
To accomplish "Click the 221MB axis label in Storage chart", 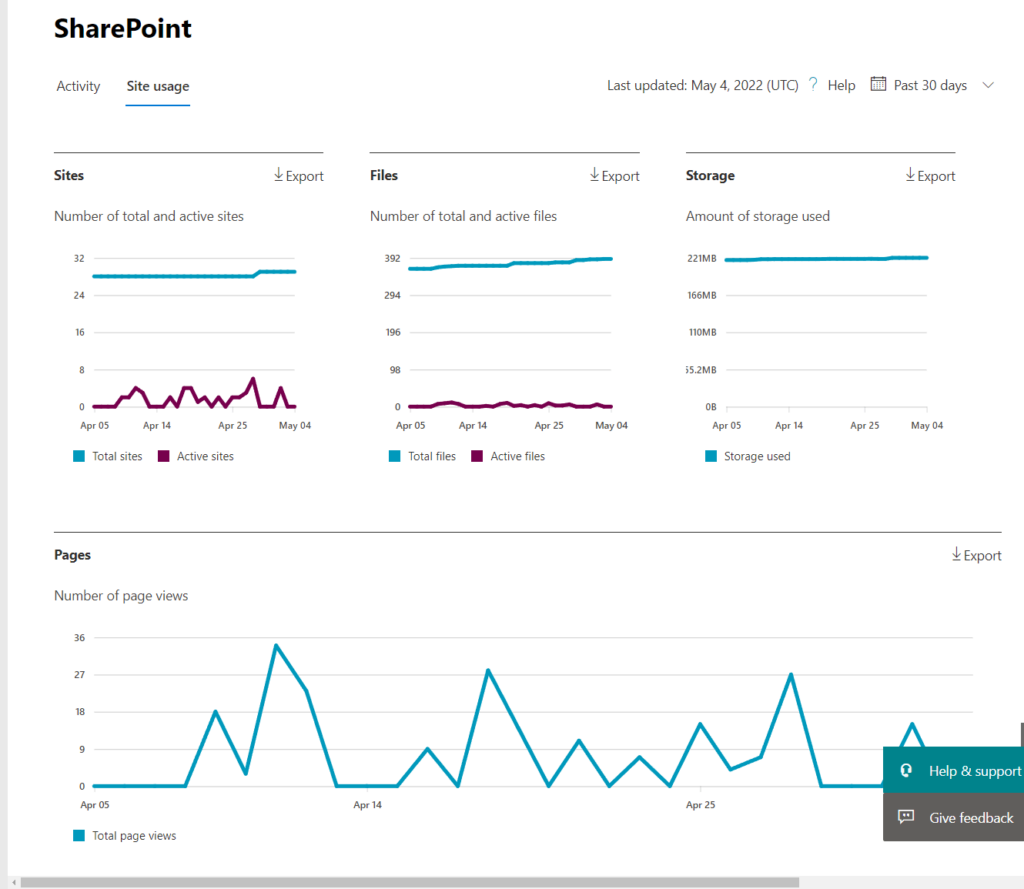I will pos(701,259).
